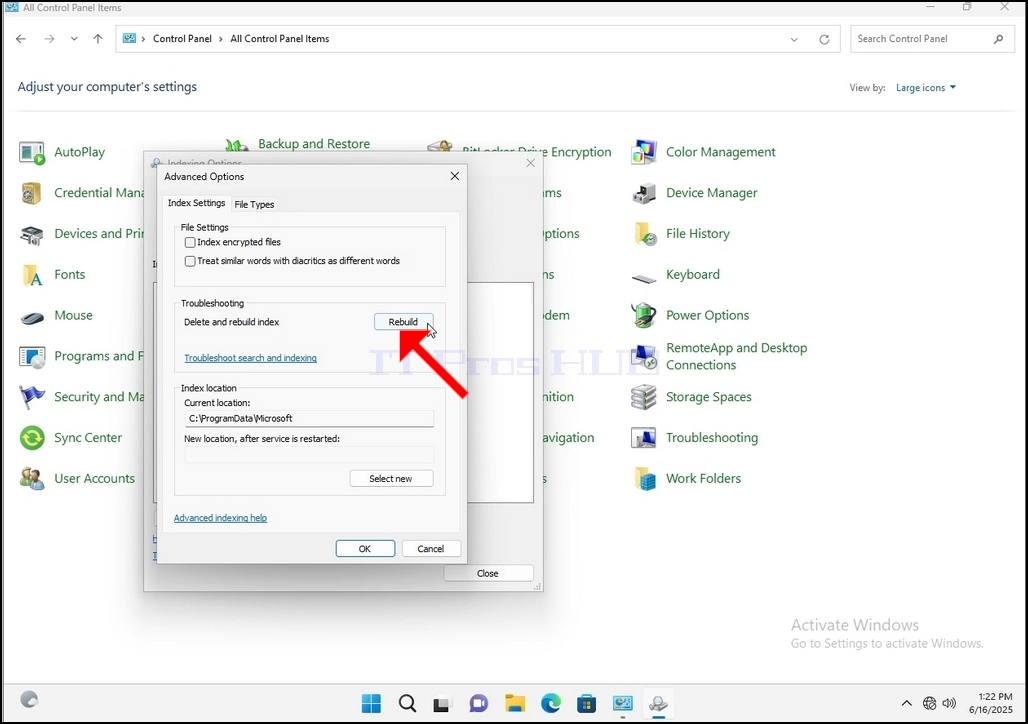Open the Mouse settings icon
The width and height of the screenshot is (1028, 724).
[x=31, y=316]
